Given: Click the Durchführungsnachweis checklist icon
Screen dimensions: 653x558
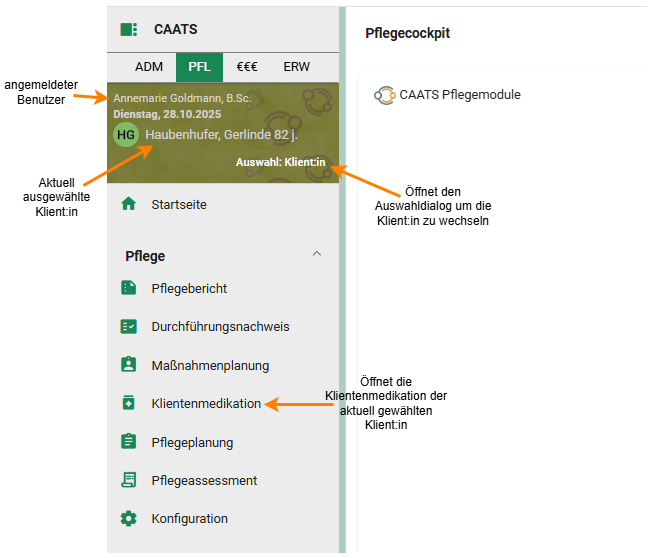Looking at the screenshot, I should tap(128, 327).
